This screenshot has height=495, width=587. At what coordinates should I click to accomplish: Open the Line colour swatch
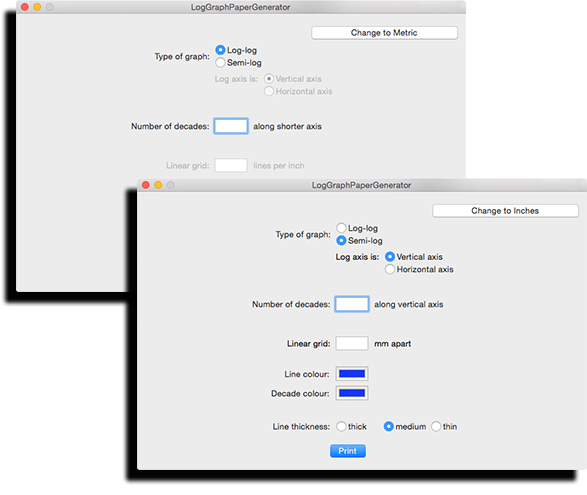(352, 374)
